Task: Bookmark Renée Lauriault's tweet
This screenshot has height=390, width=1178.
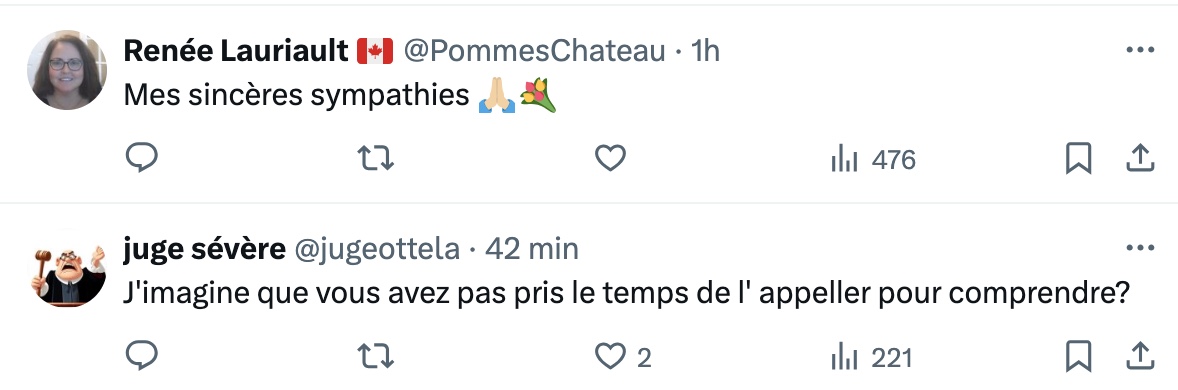Action: pyautogui.click(x=1078, y=159)
